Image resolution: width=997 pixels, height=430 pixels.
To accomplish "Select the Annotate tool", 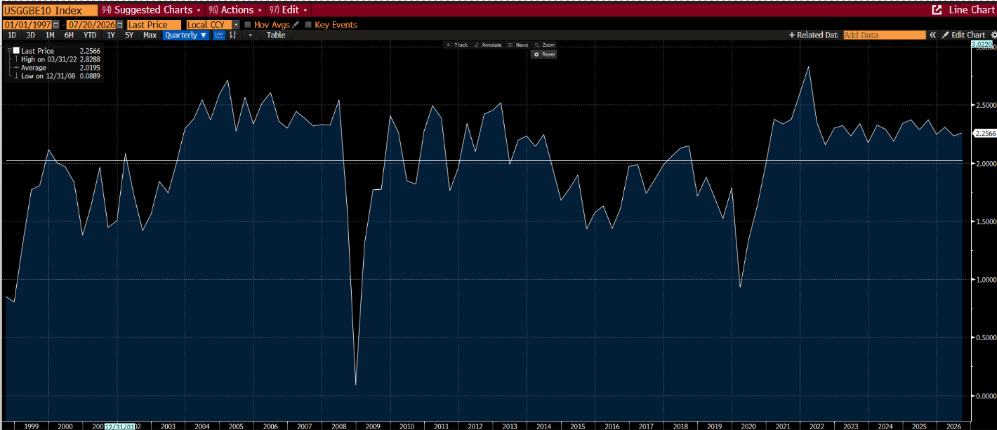I will click(x=488, y=45).
